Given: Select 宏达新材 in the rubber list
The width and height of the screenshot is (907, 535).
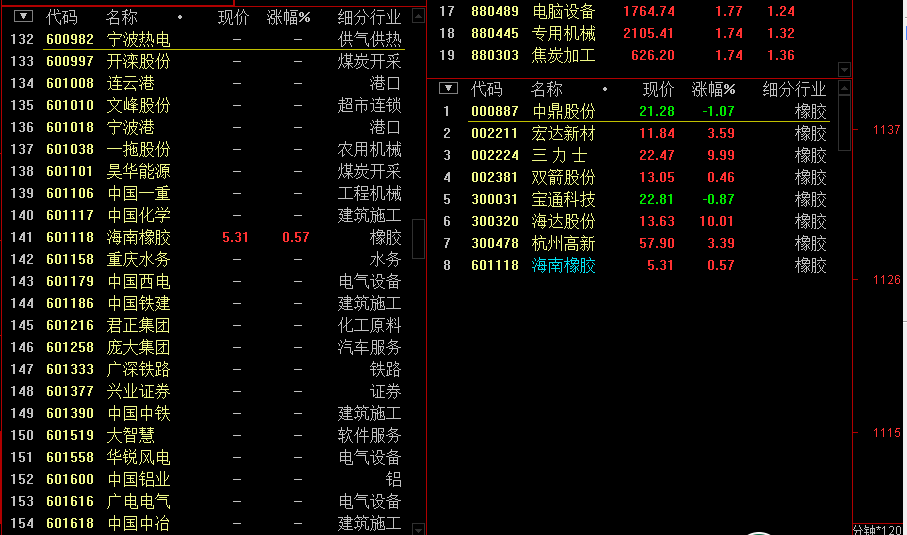Looking at the screenshot, I should (x=635, y=133).
